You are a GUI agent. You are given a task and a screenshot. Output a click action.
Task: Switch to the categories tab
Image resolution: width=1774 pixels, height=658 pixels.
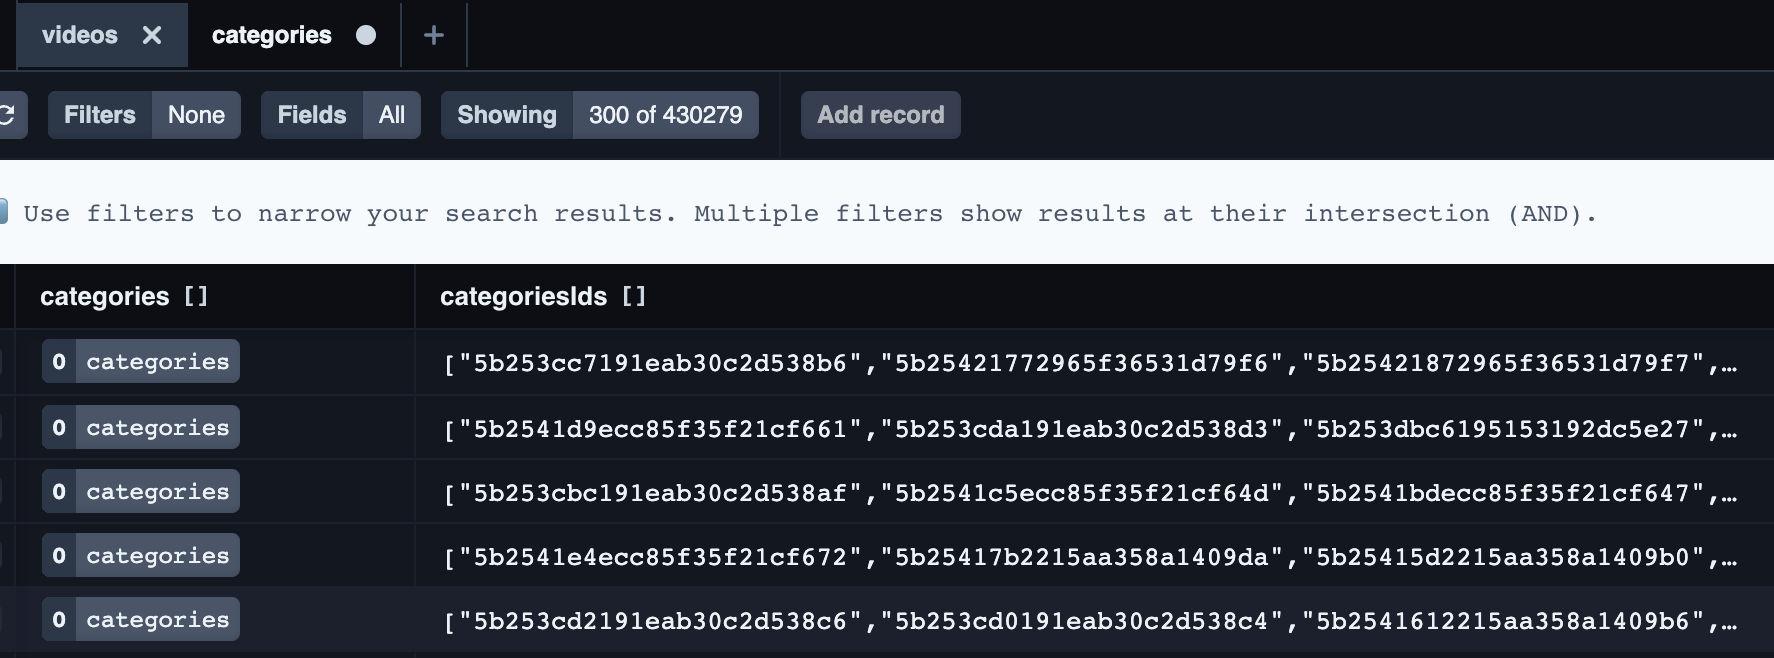click(x=271, y=35)
